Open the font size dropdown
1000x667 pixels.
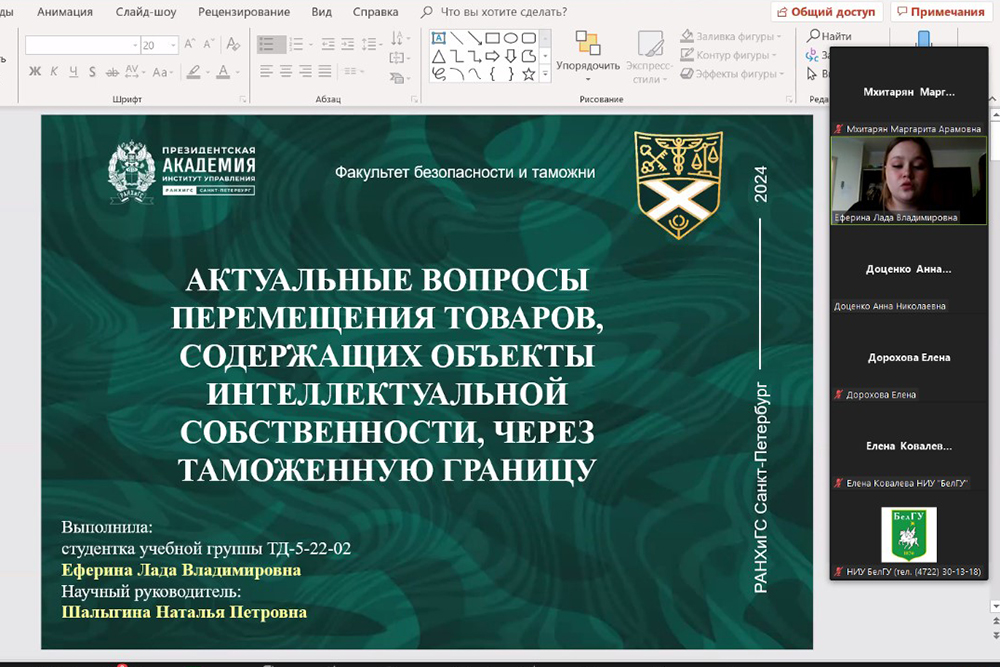(173, 46)
